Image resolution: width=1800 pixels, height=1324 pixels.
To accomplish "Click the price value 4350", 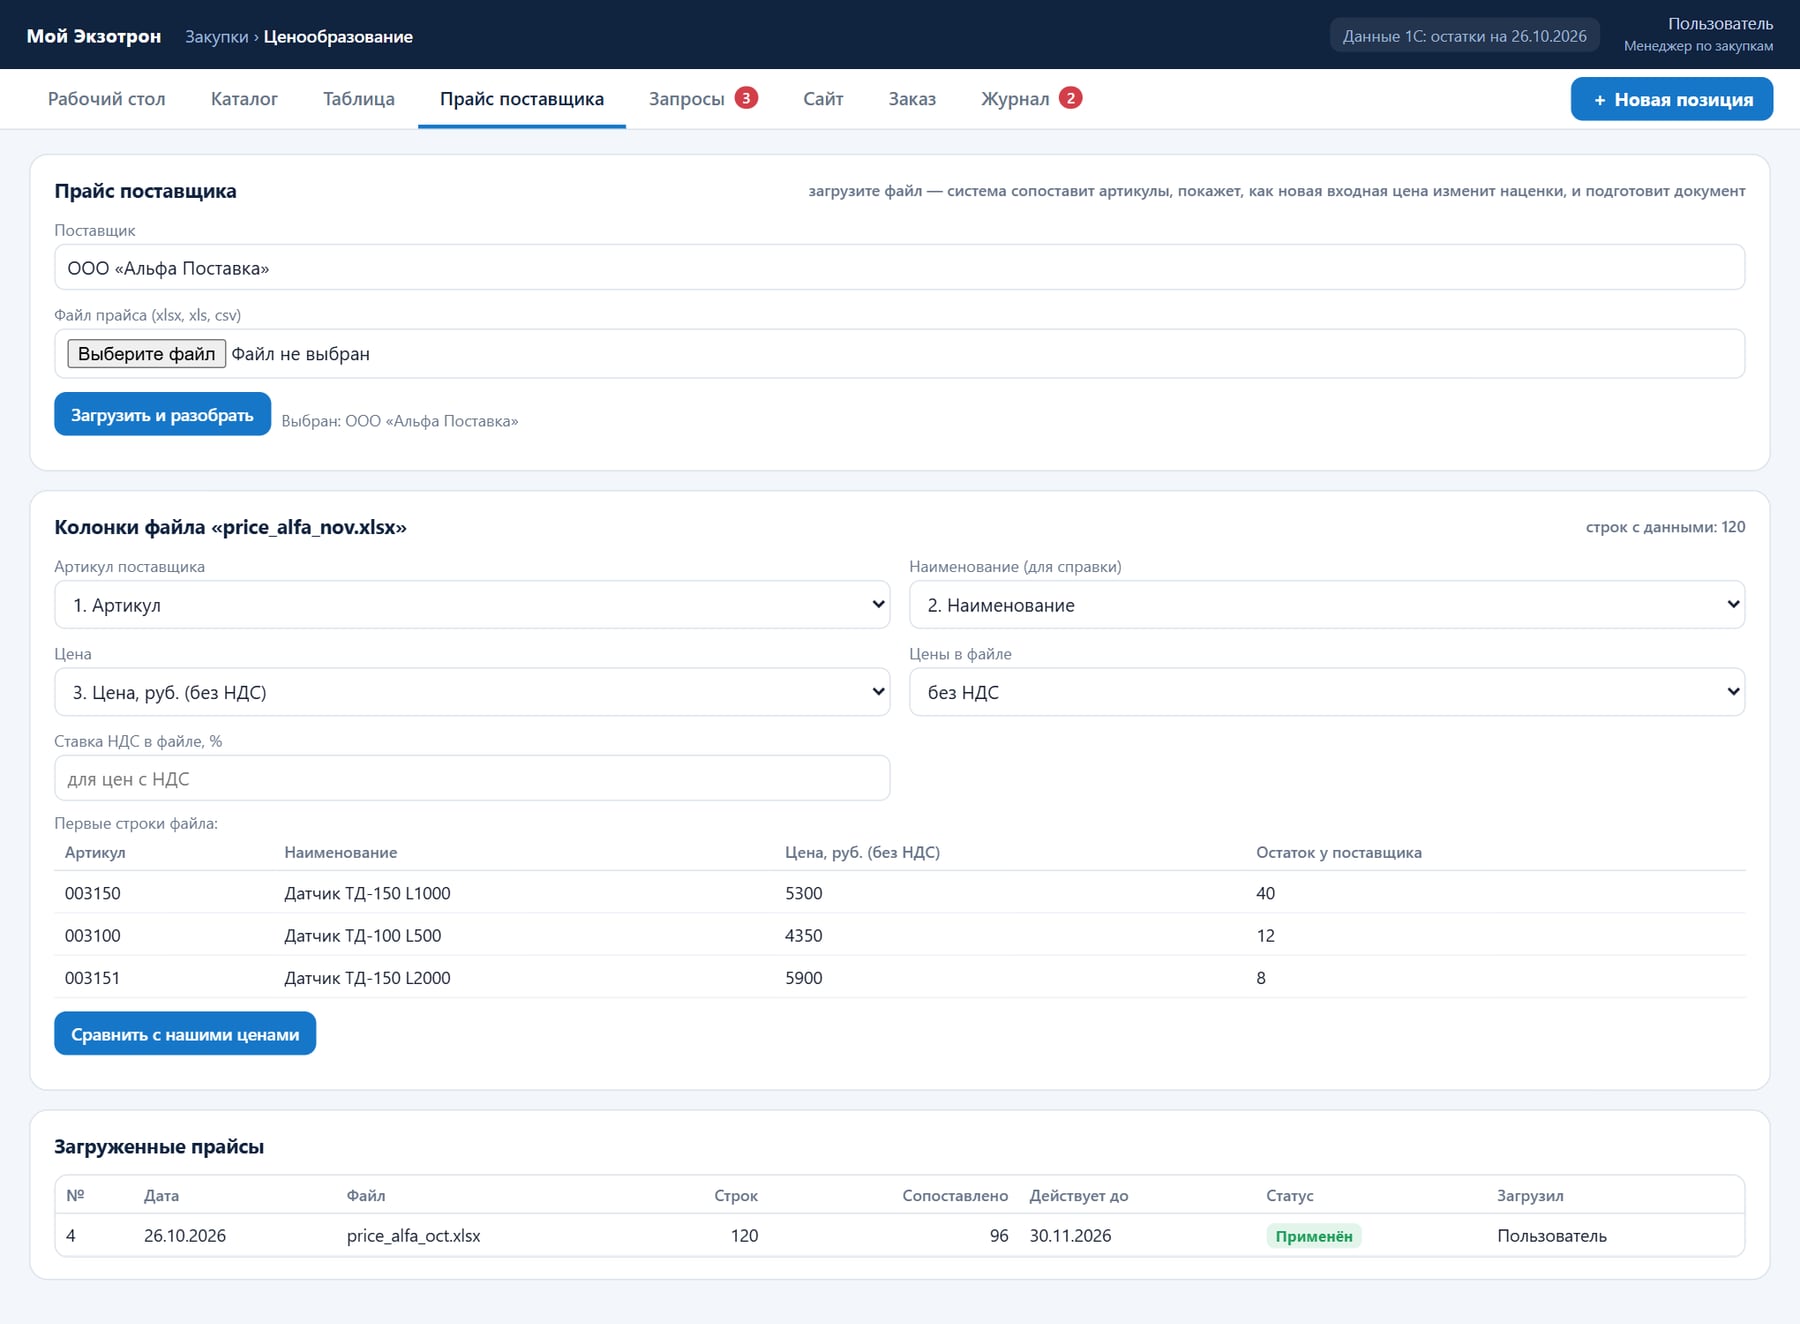I will coord(804,936).
